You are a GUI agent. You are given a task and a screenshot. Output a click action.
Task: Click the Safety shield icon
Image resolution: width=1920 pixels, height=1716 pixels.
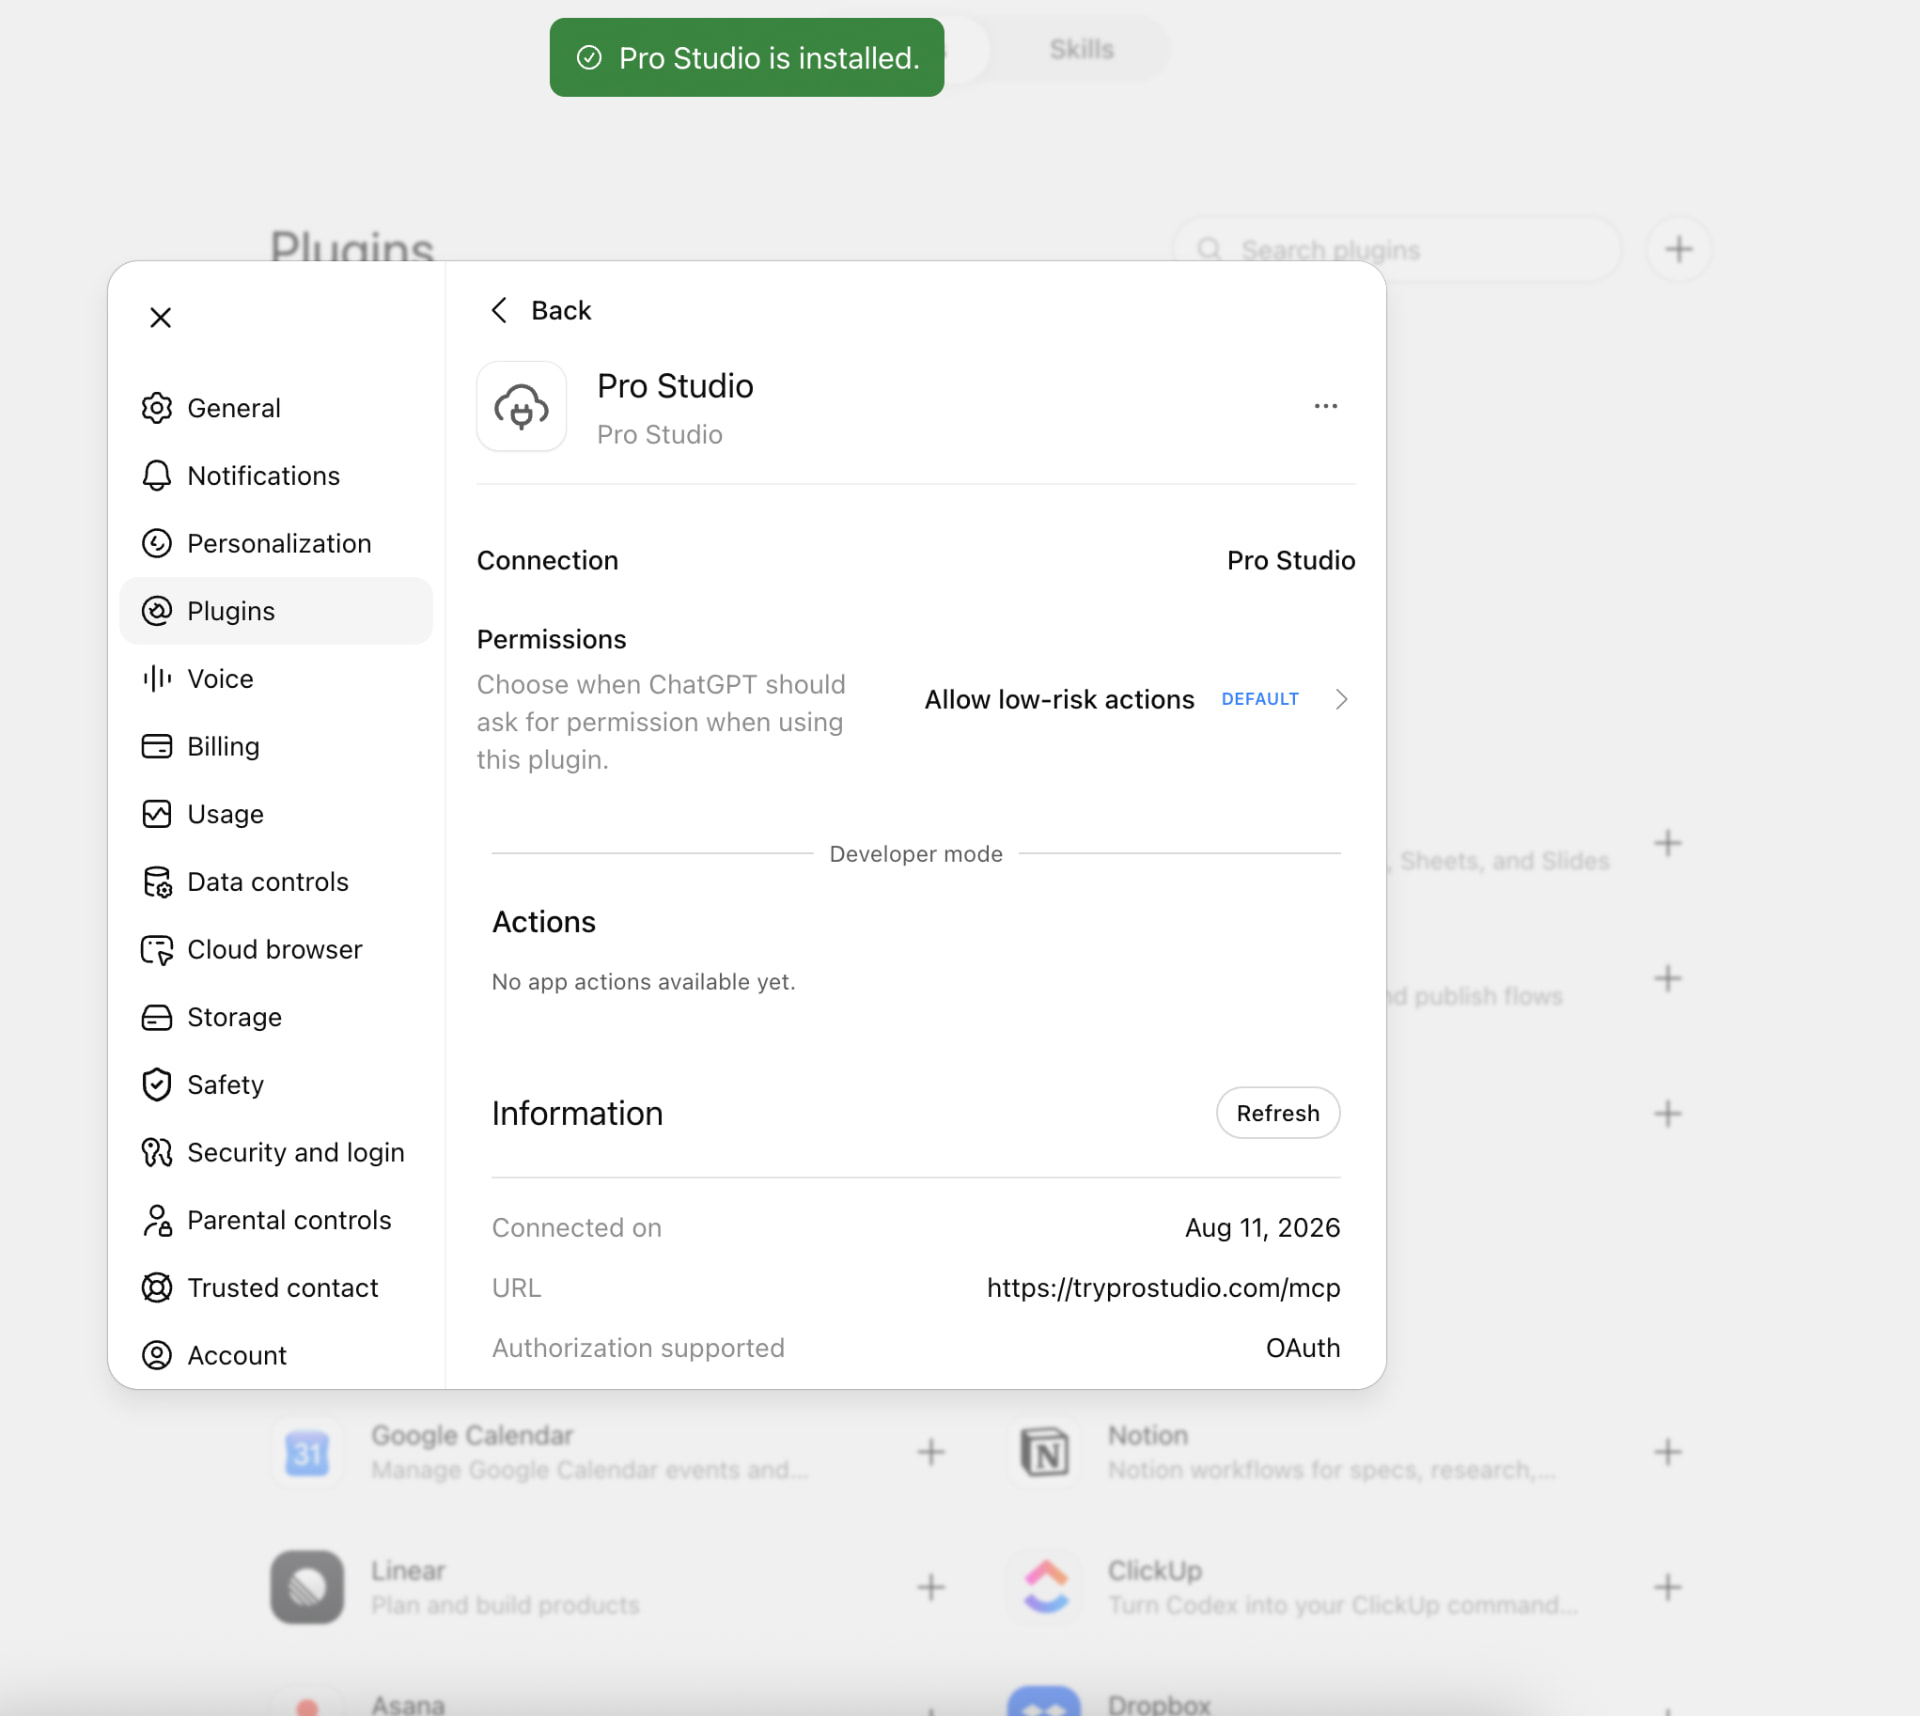157,1085
